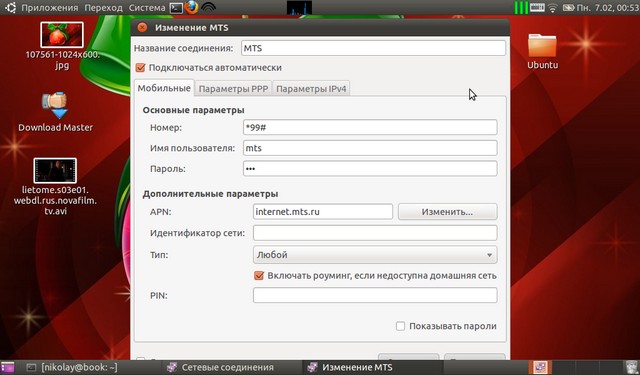Toggle roaming if home network unavailable
Screen dimensions: 640x375
[259, 275]
